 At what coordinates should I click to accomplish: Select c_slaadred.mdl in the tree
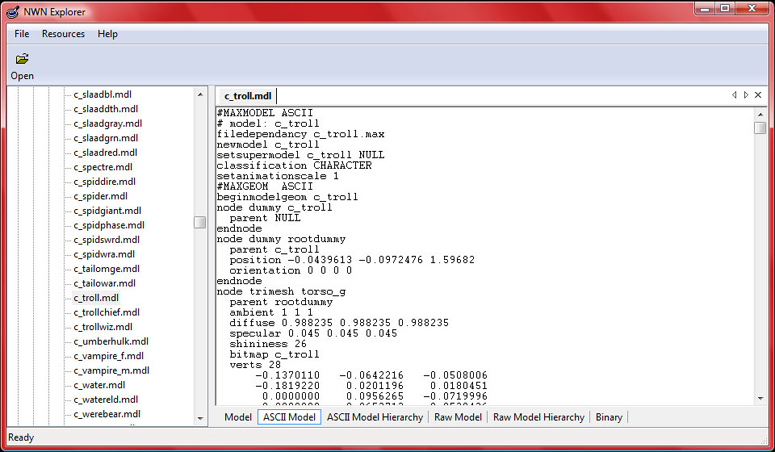click(x=105, y=153)
